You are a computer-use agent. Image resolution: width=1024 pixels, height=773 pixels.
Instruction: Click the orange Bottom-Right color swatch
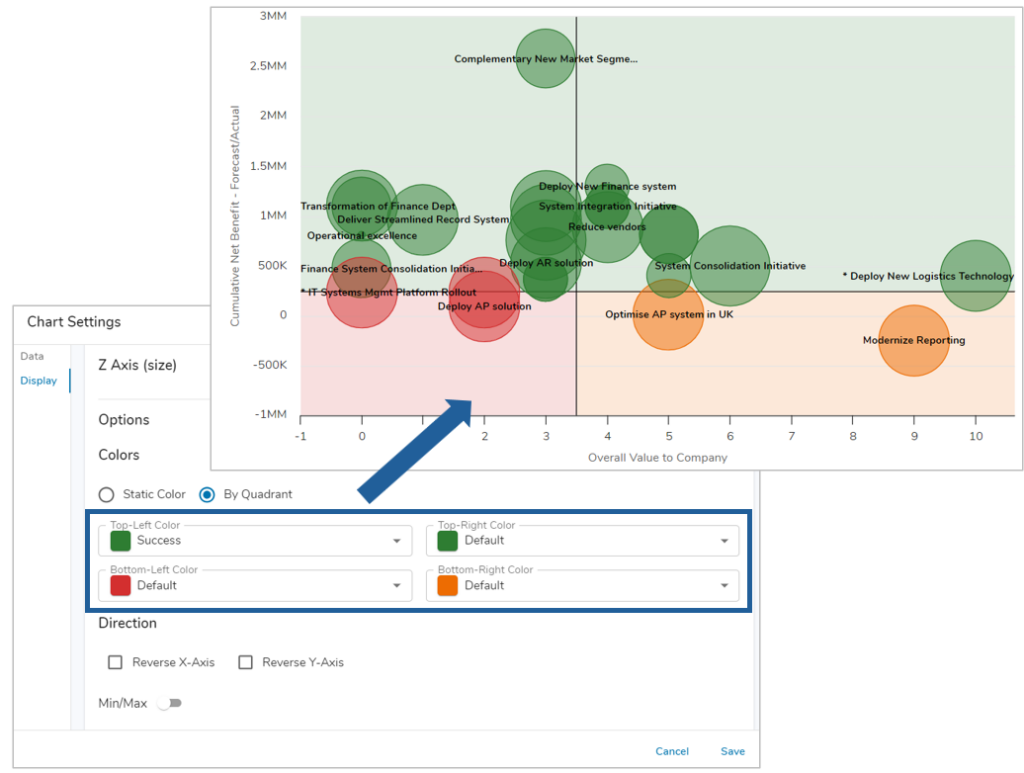point(448,586)
